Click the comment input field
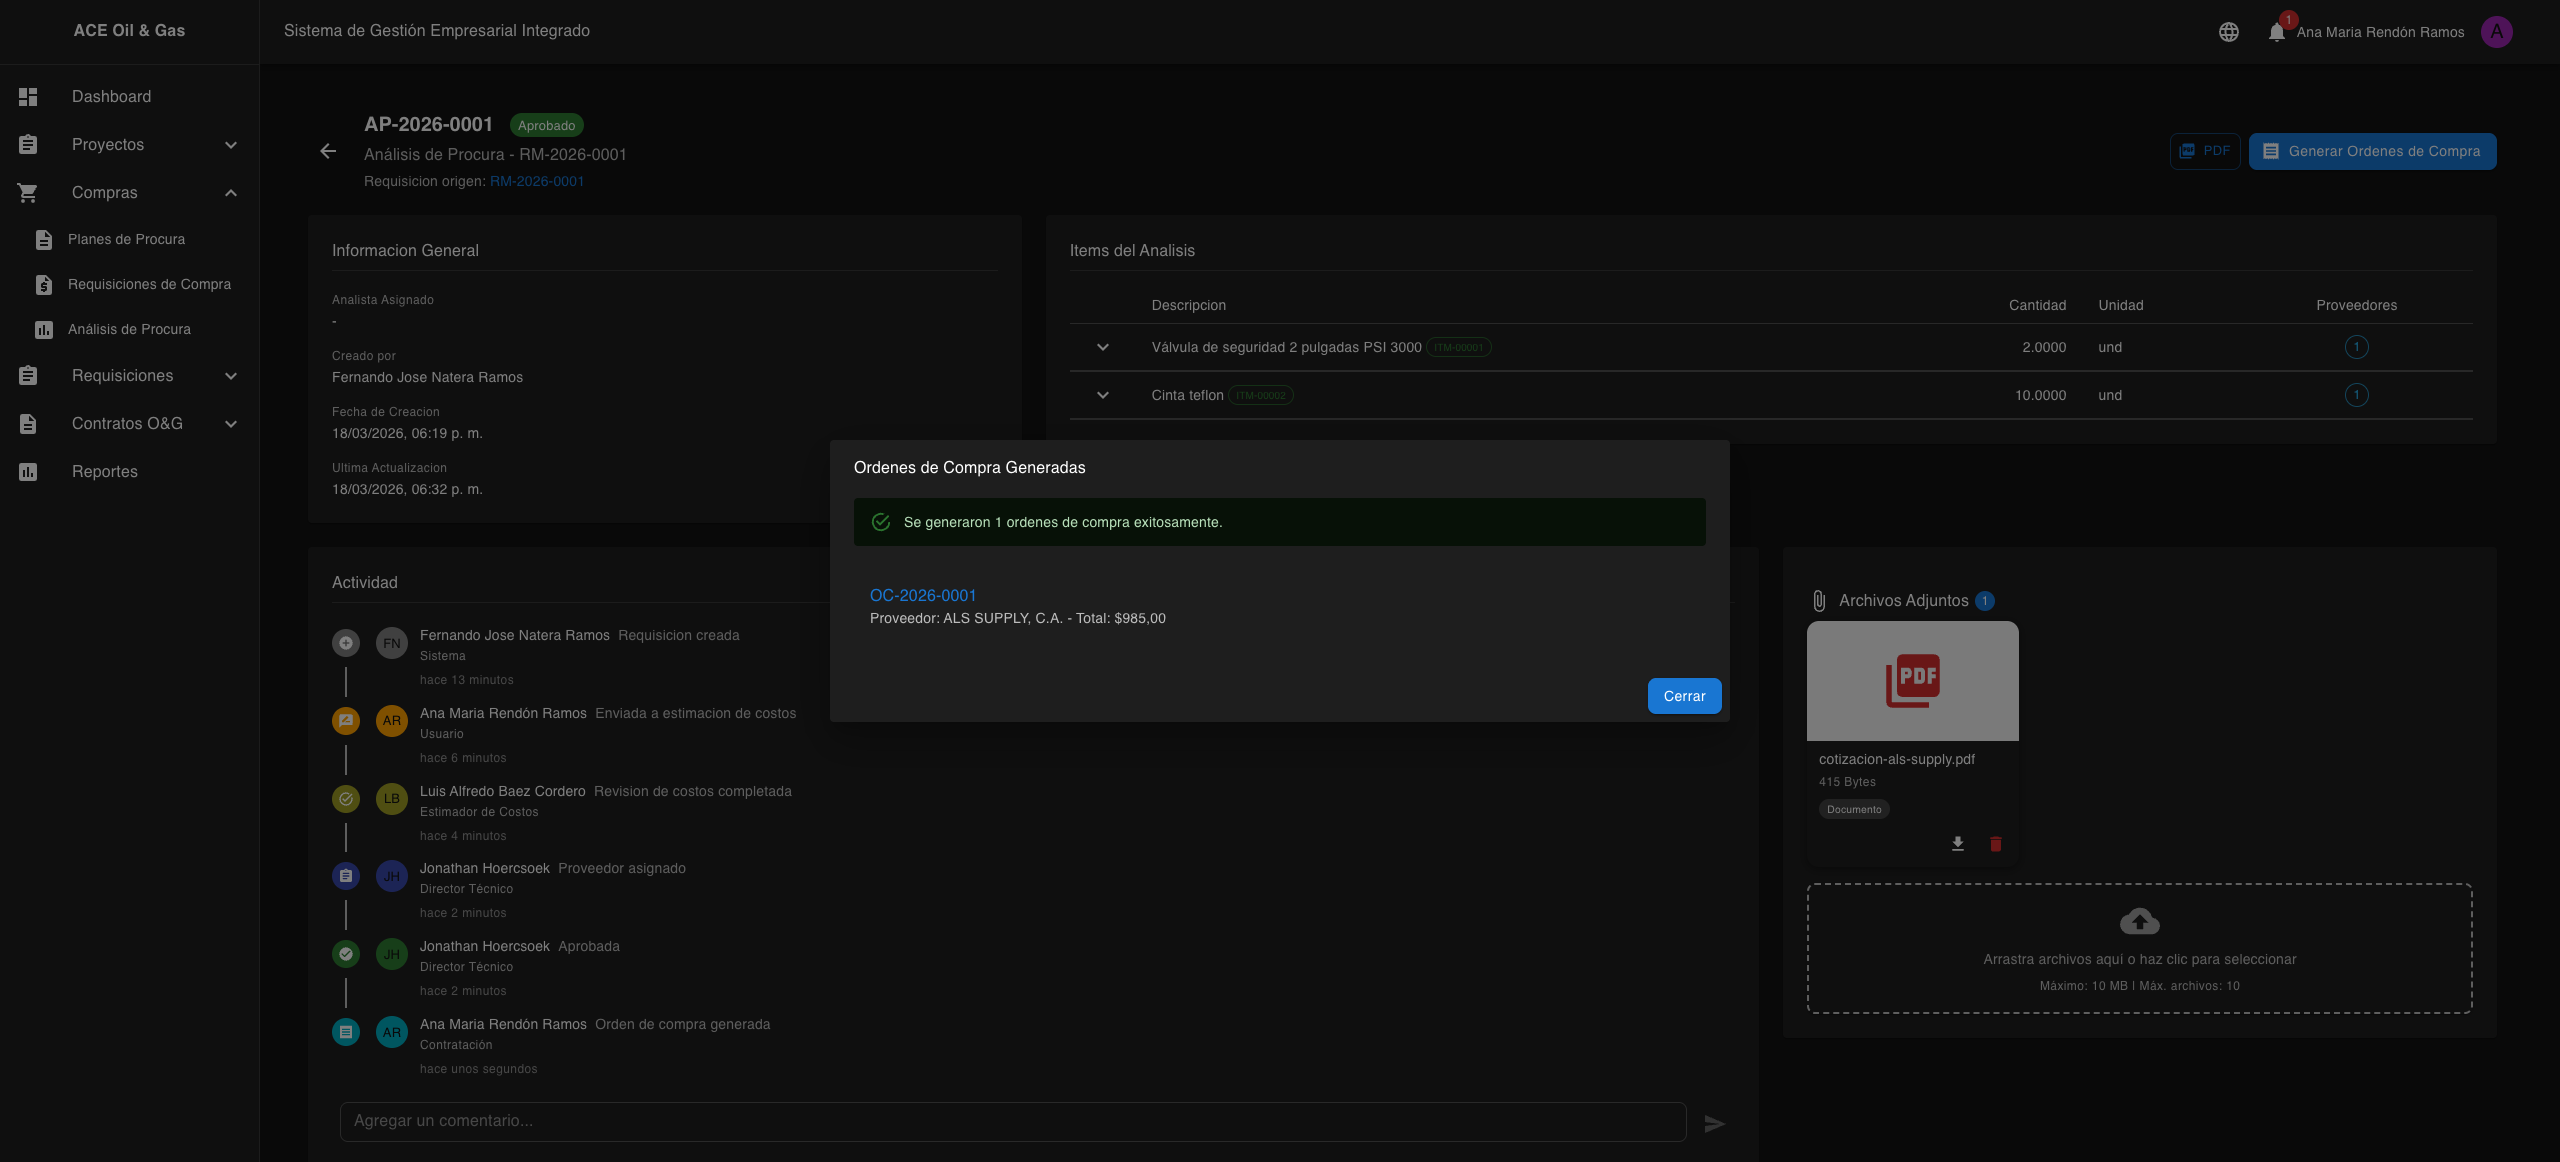 point(1012,1121)
